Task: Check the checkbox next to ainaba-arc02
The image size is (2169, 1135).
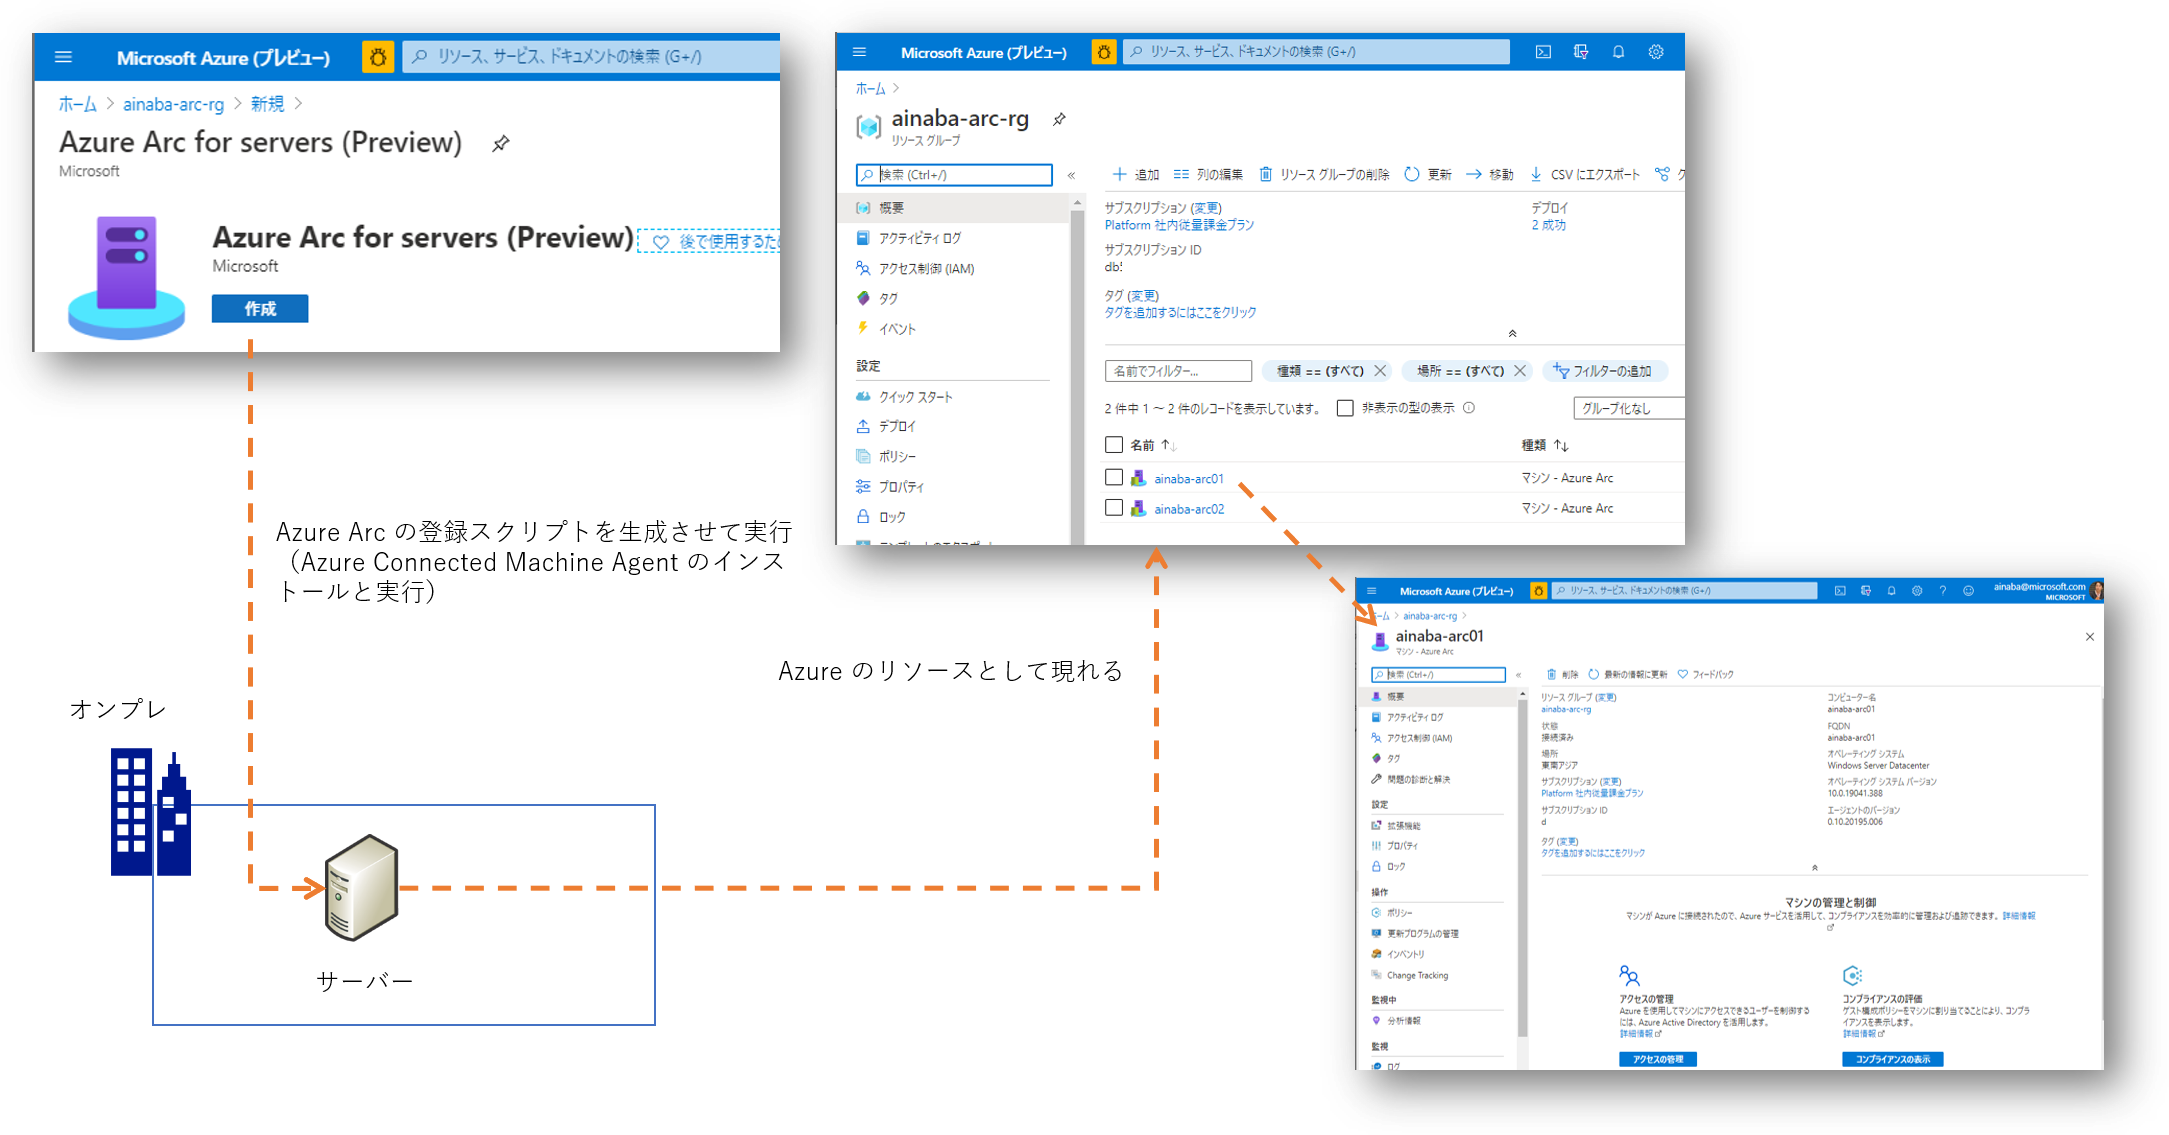Action: point(1115,509)
